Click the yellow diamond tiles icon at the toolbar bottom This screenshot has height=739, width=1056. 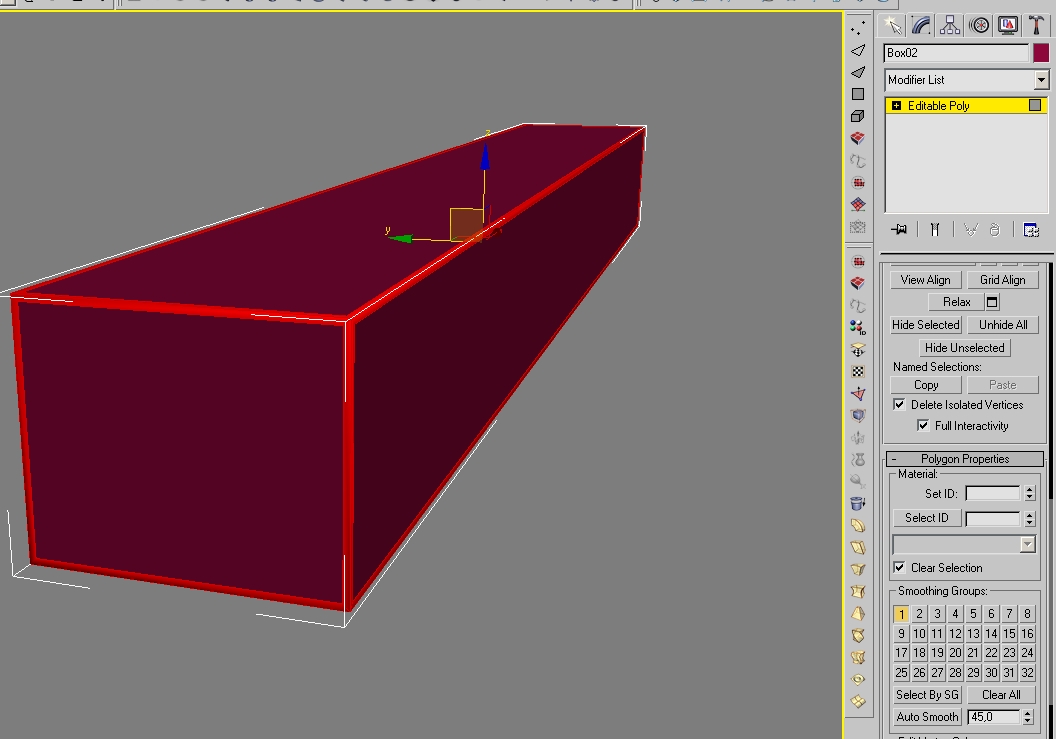857,701
